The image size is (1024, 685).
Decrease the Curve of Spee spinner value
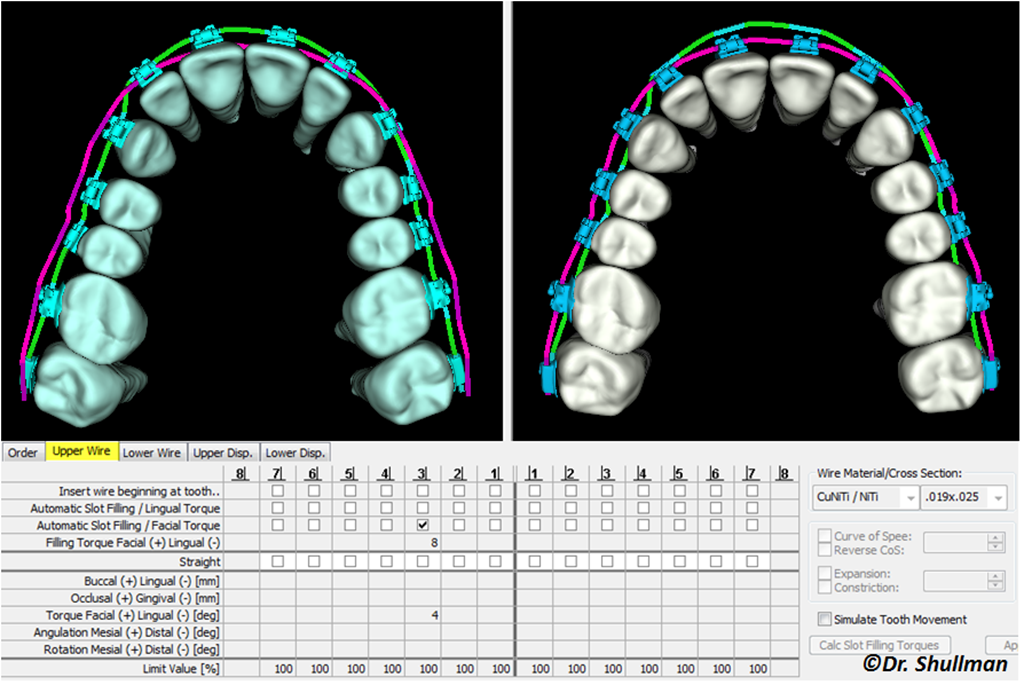(x=995, y=547)
